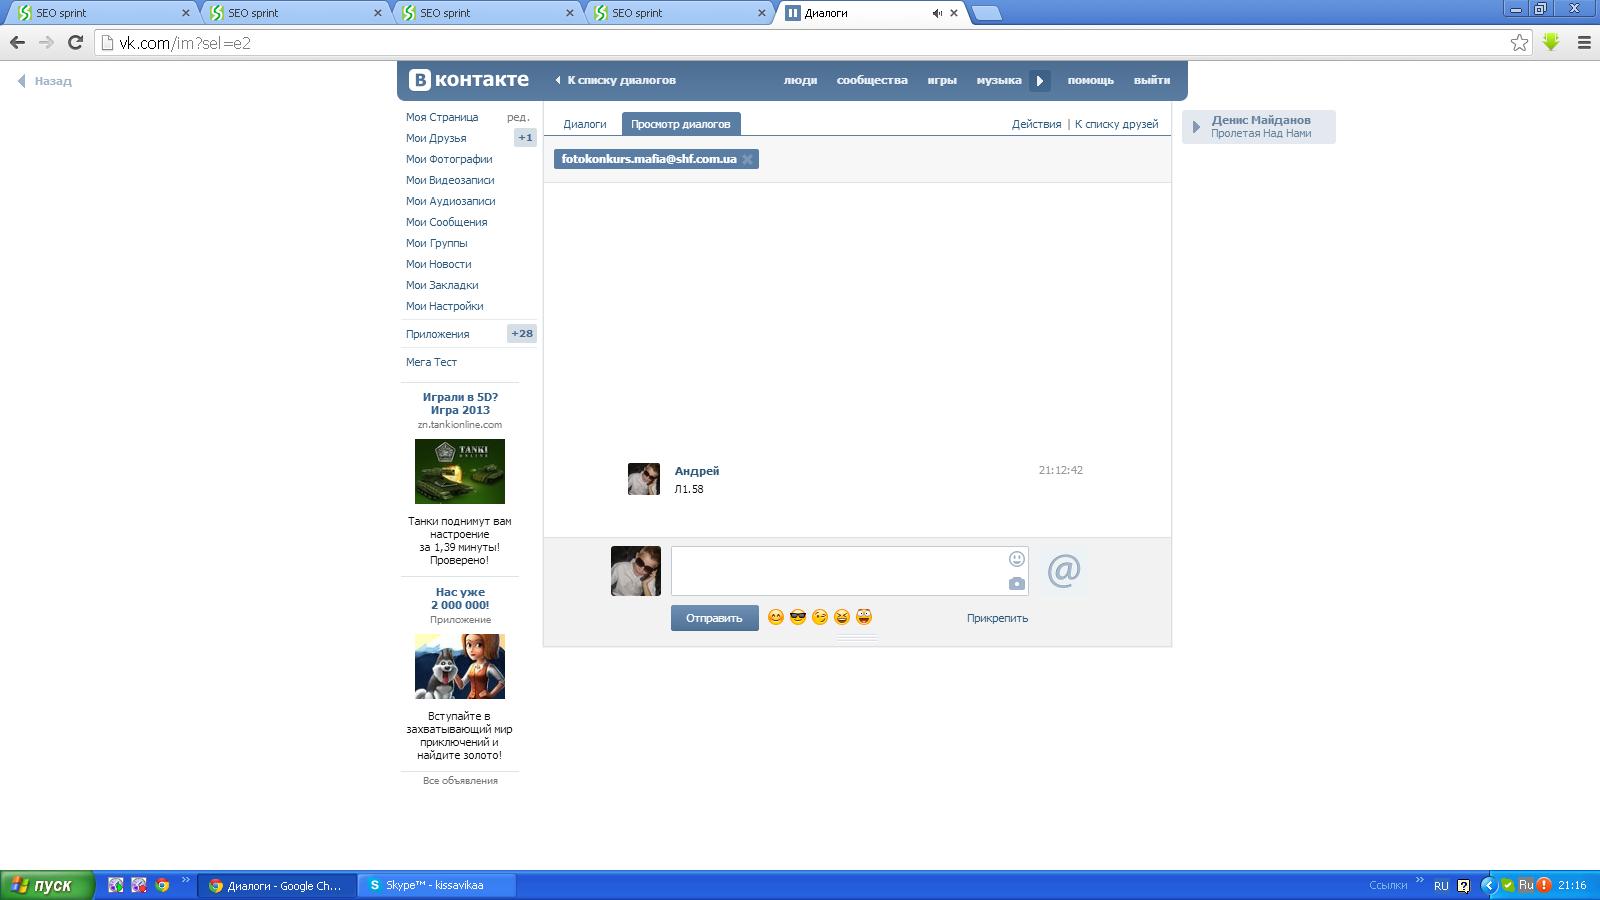The width and height of the screenshot is (1600, 900).
Task: Bookmark this page with the star icon
Action: click(x=1519, y=42)
